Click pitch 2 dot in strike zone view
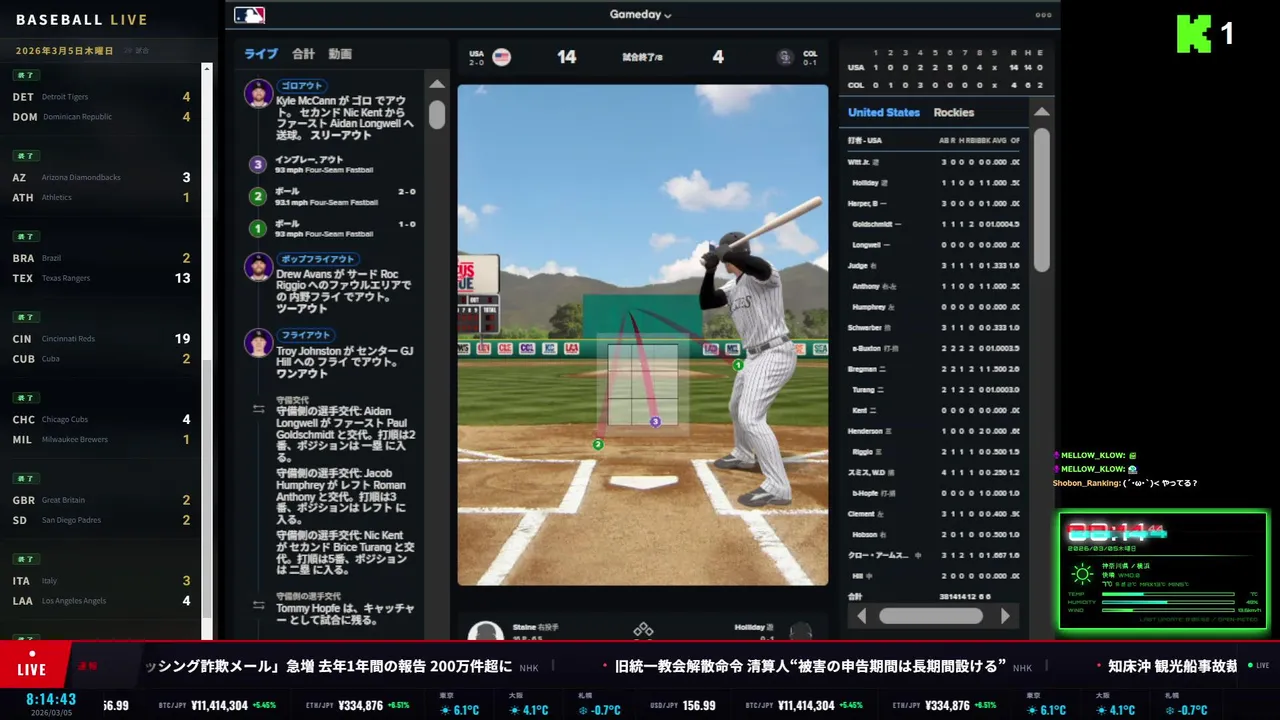 coord(598,444)
